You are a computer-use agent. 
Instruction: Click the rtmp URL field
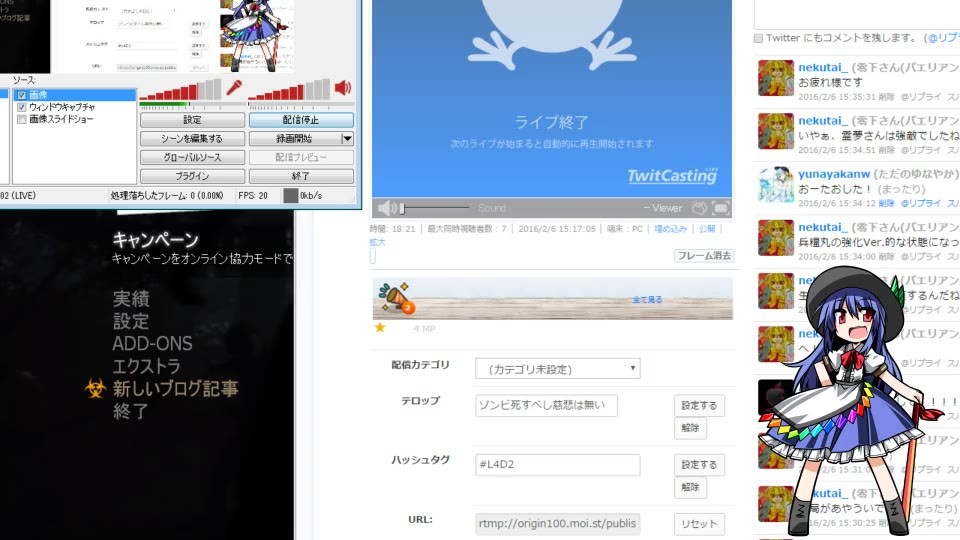click(x=558, y=524)
